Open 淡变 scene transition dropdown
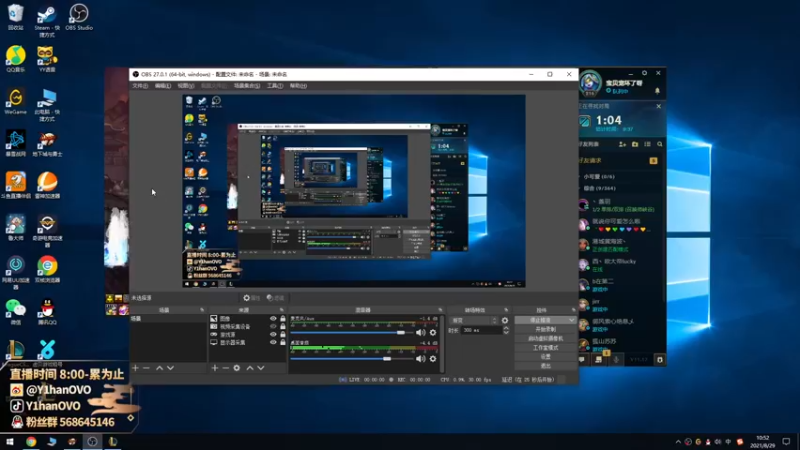Viewport: 800px width, 450px height. point(474,320)
